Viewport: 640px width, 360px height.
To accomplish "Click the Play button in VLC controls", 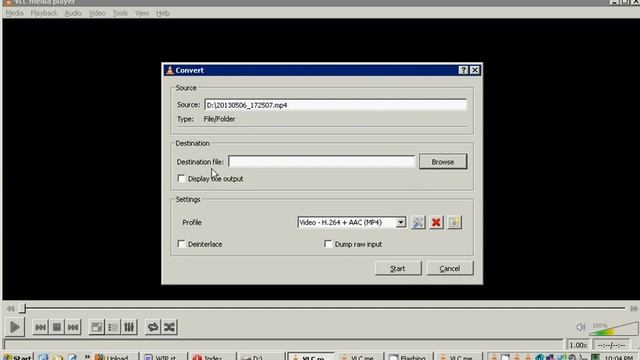I will [x=15, y=327].
